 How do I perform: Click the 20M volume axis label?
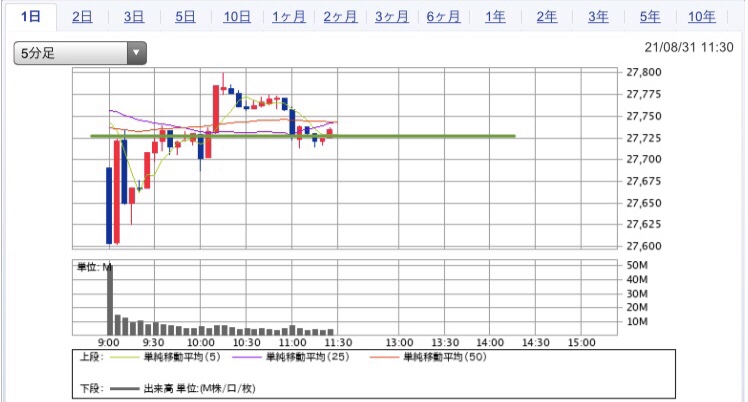pos(637,307)
